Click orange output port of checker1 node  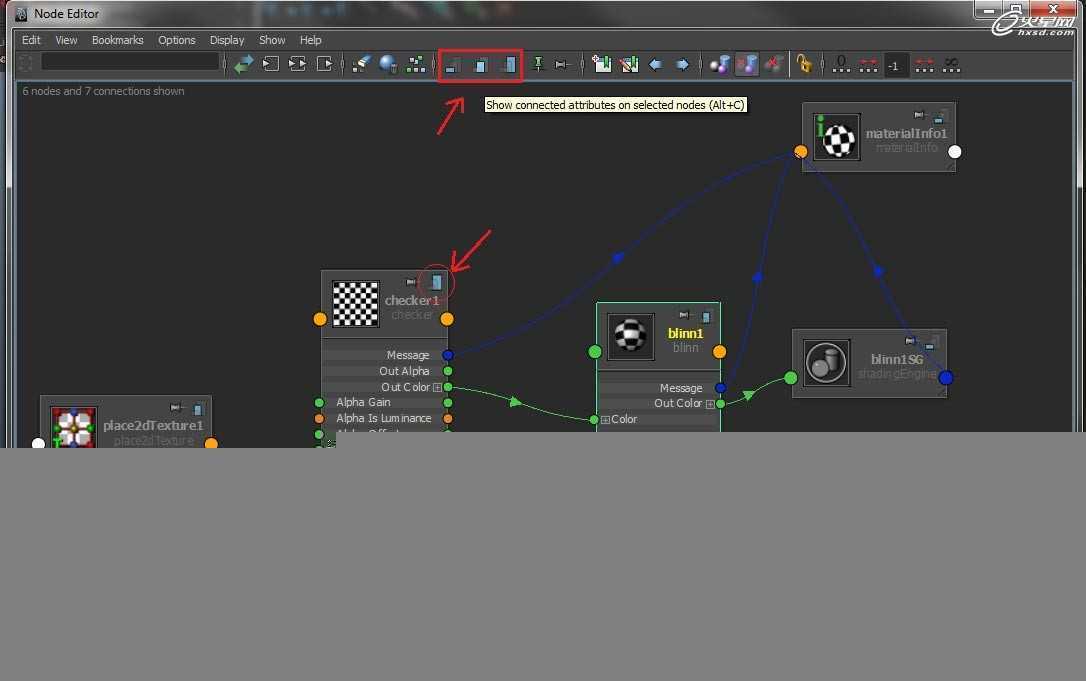447,319
